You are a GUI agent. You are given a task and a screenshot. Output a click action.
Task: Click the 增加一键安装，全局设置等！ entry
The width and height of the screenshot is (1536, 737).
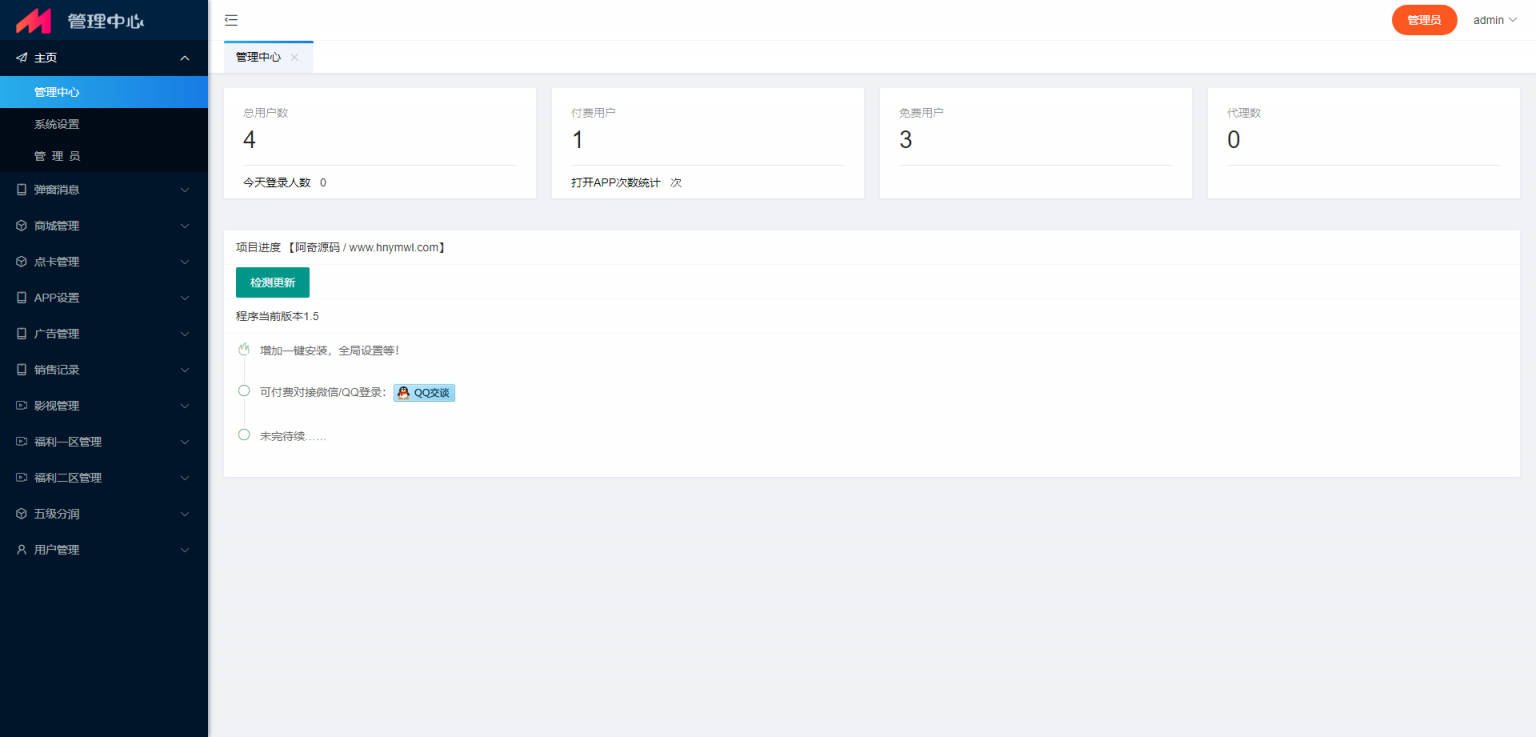point(330,351)
